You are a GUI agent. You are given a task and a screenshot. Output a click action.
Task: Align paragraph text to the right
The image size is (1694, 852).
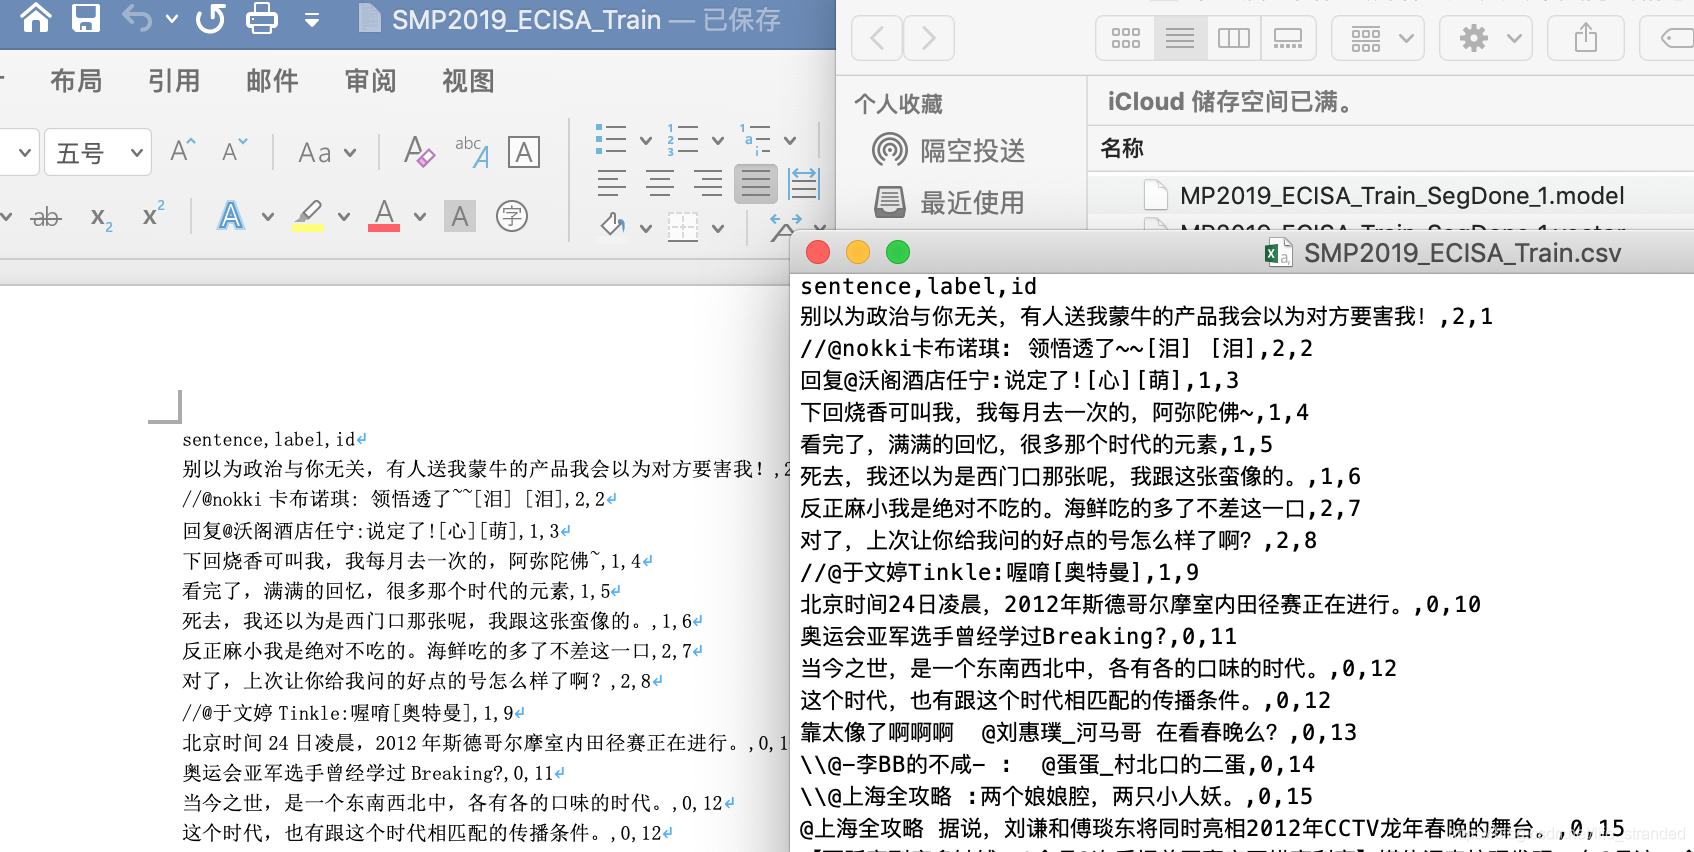(707, 183)
